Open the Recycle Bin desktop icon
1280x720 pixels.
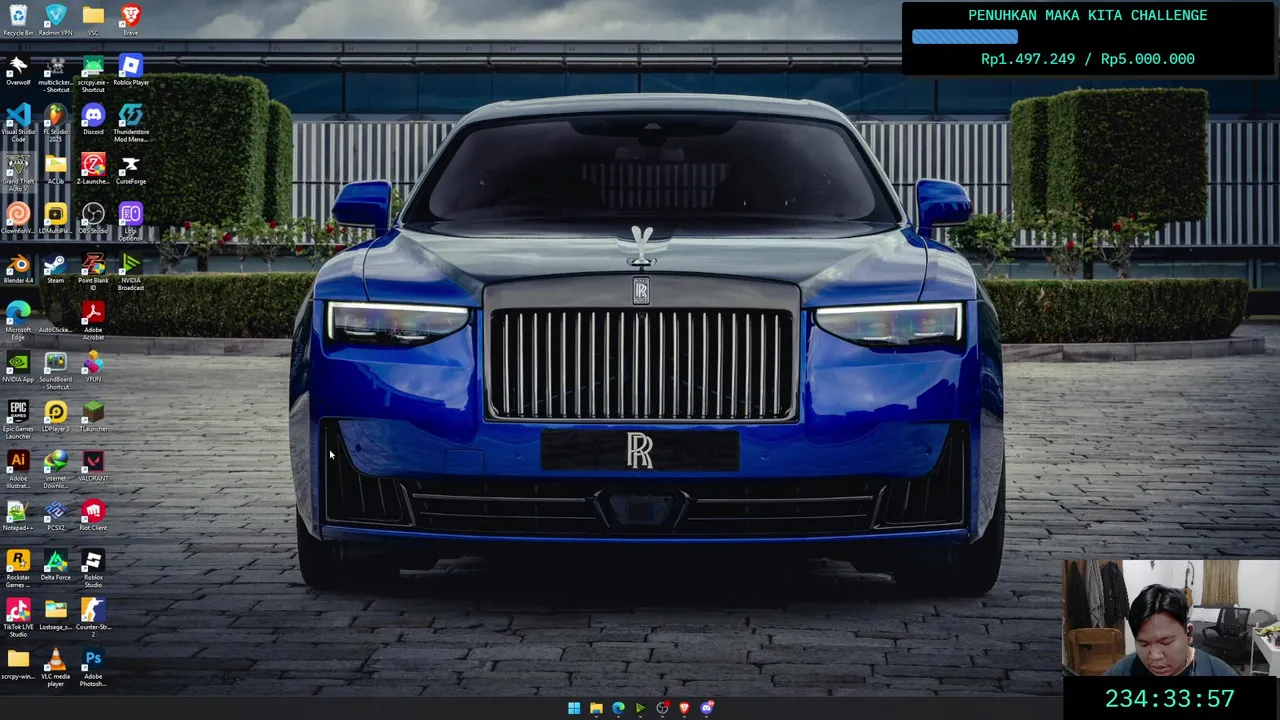[x=18, y=20]
